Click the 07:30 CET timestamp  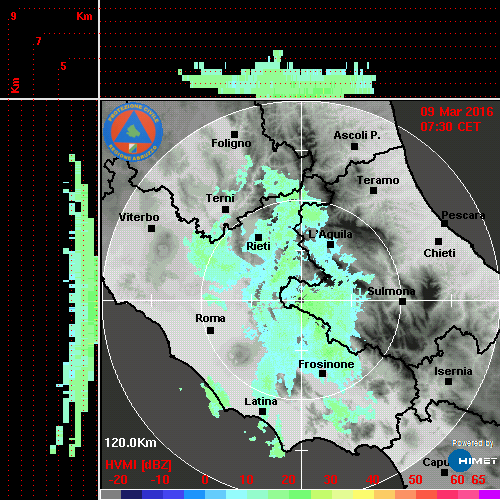pyautogui.click(x=450, y=127)
